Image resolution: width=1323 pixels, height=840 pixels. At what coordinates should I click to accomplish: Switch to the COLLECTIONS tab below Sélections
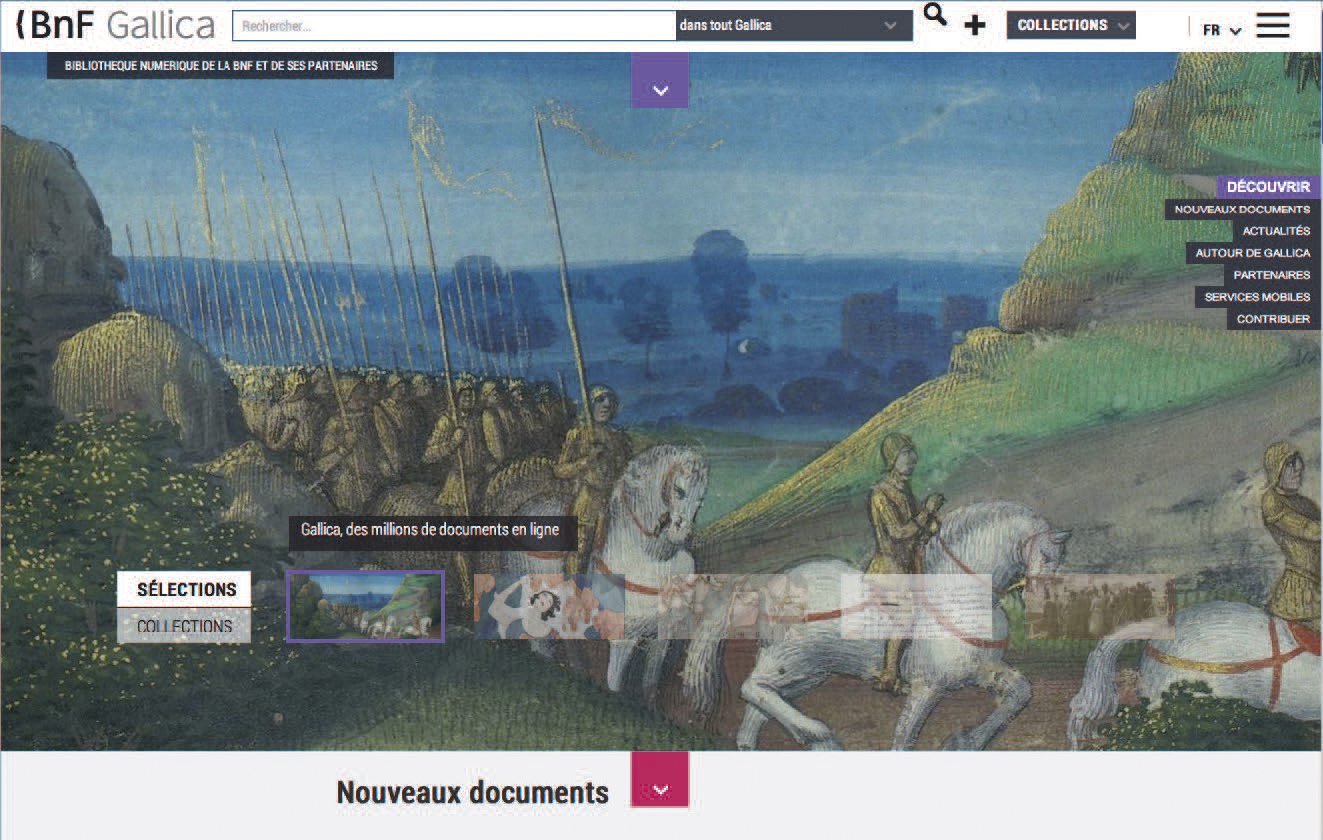184,626
